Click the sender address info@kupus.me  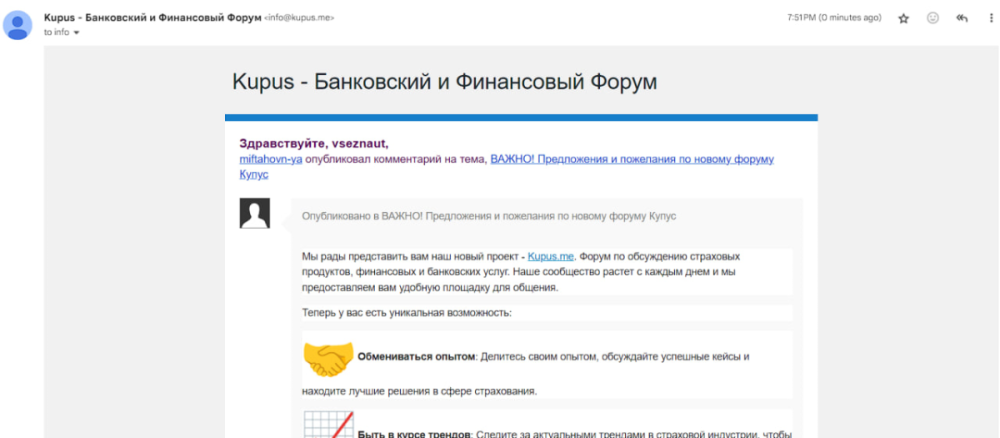299,18
